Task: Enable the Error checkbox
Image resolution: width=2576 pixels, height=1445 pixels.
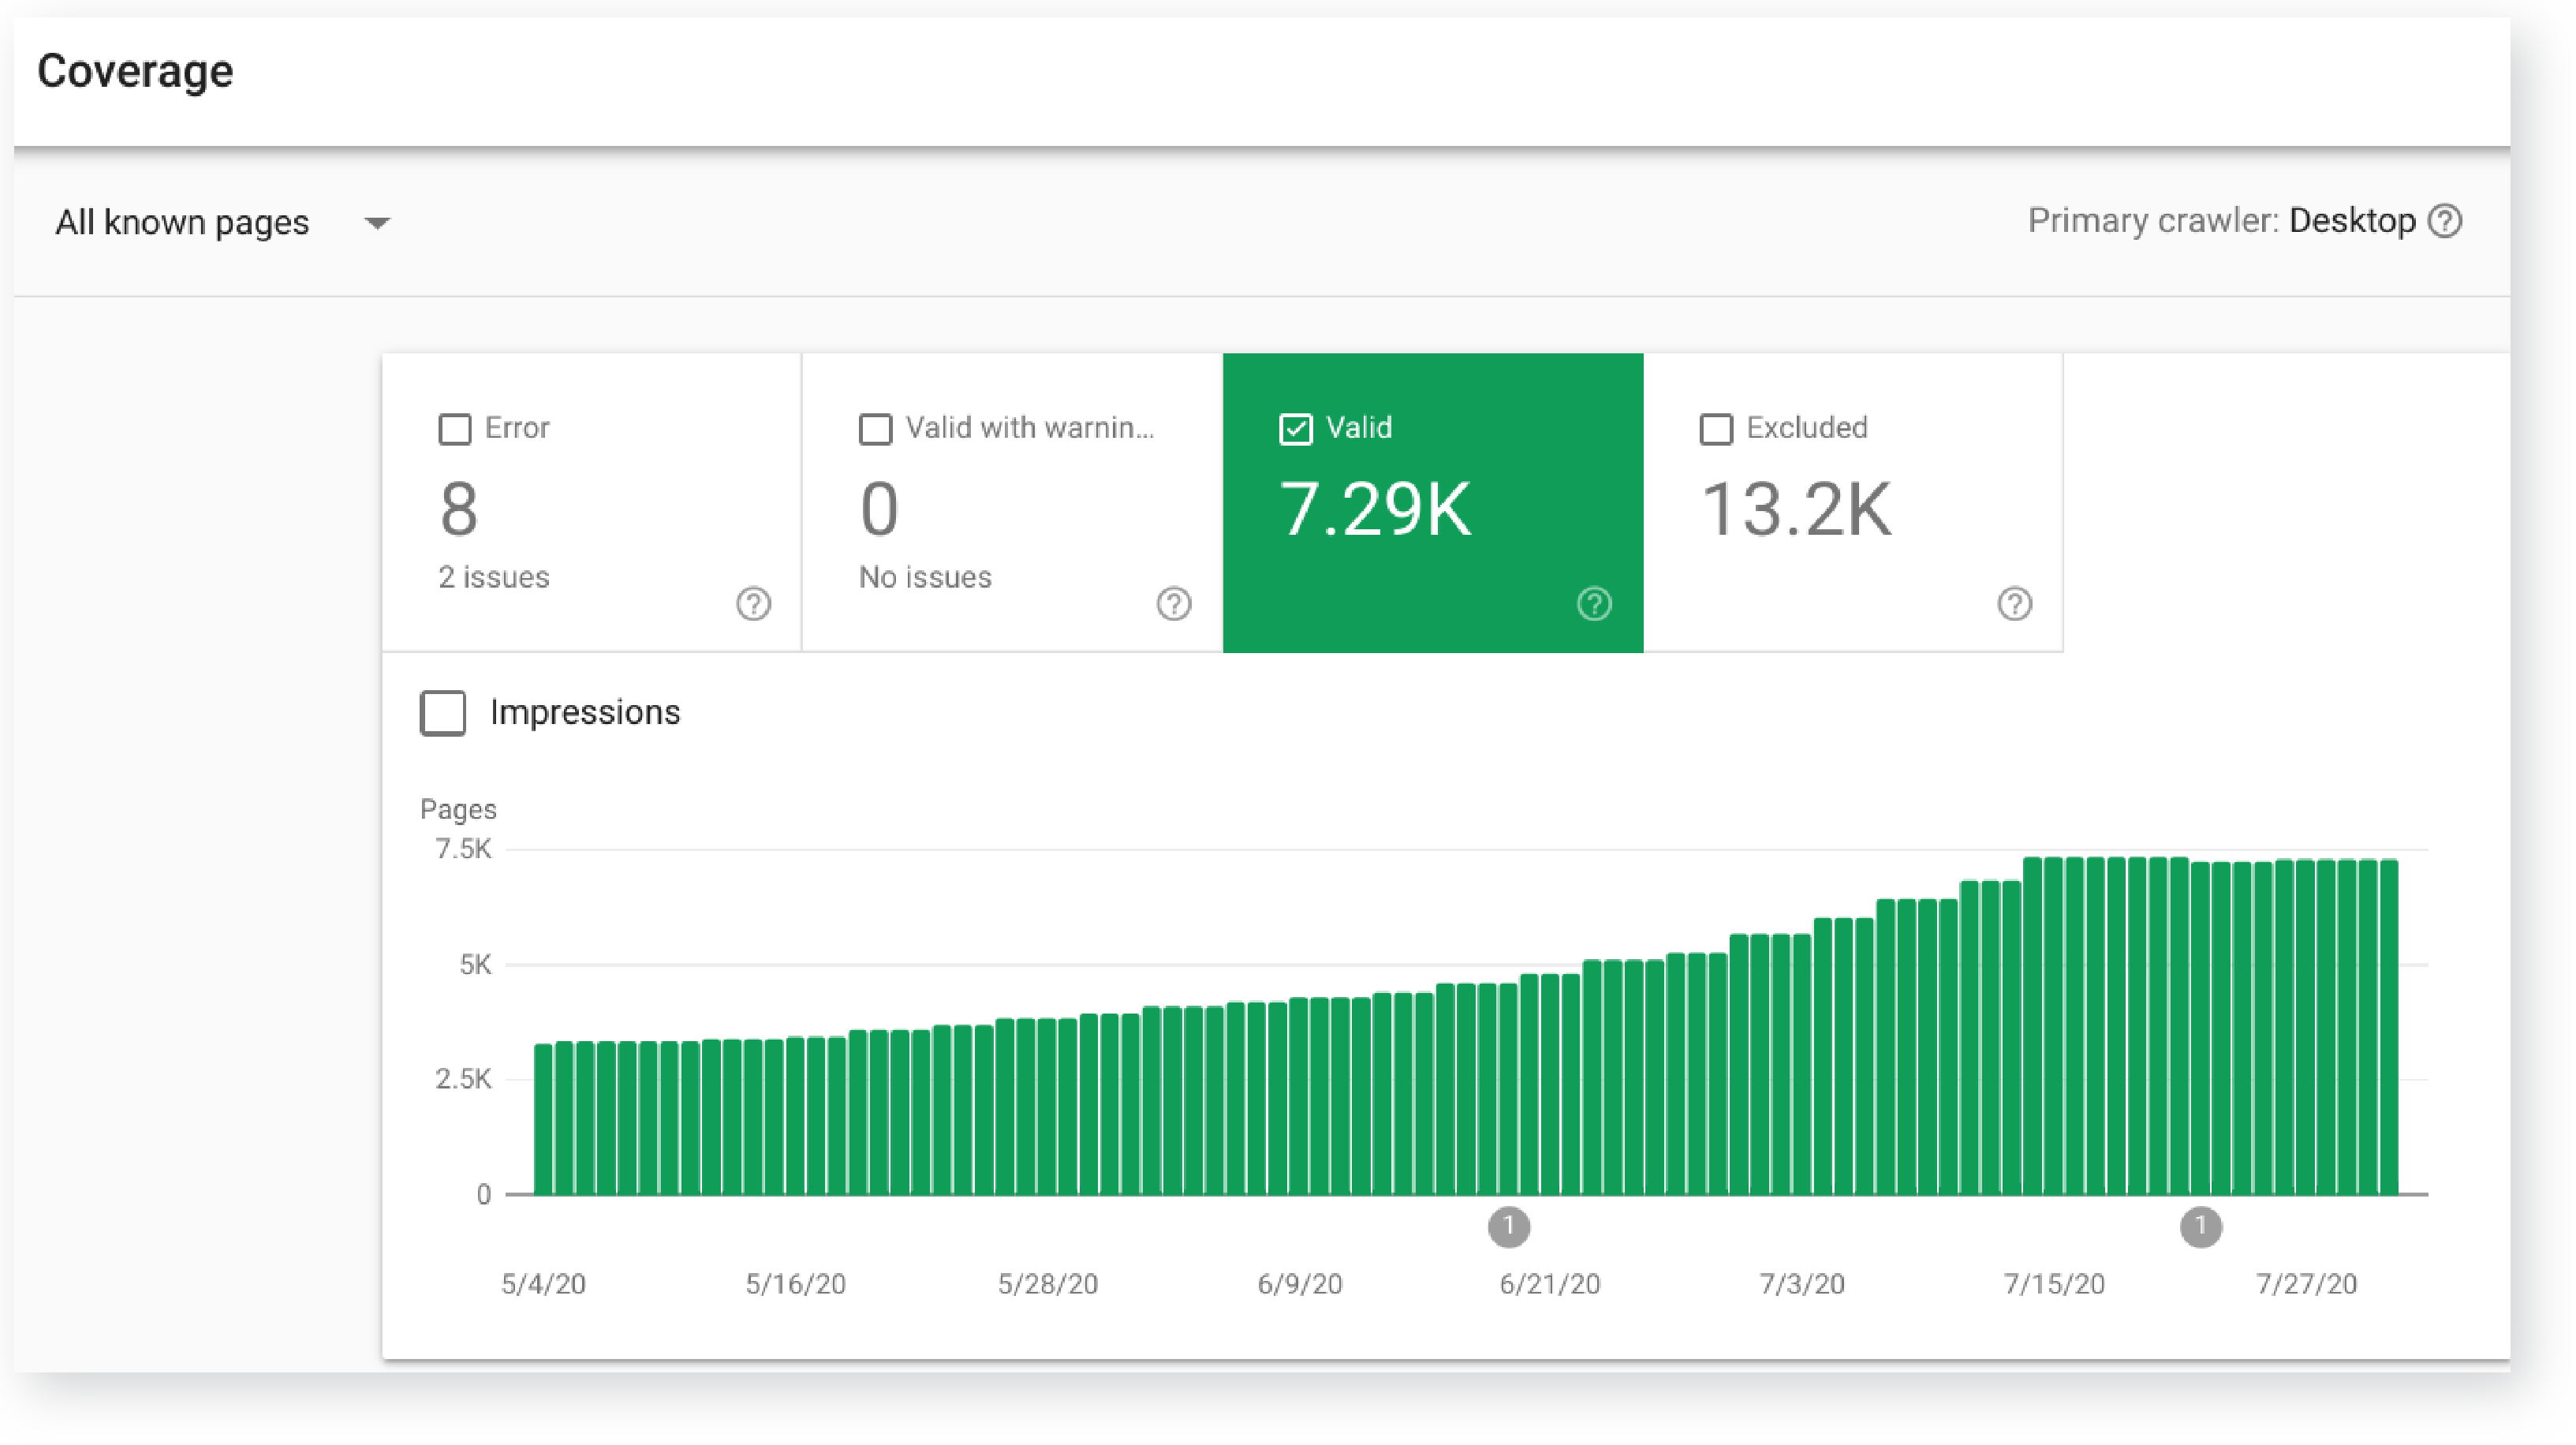Action: pyautogui.click(x=455, y=429)
